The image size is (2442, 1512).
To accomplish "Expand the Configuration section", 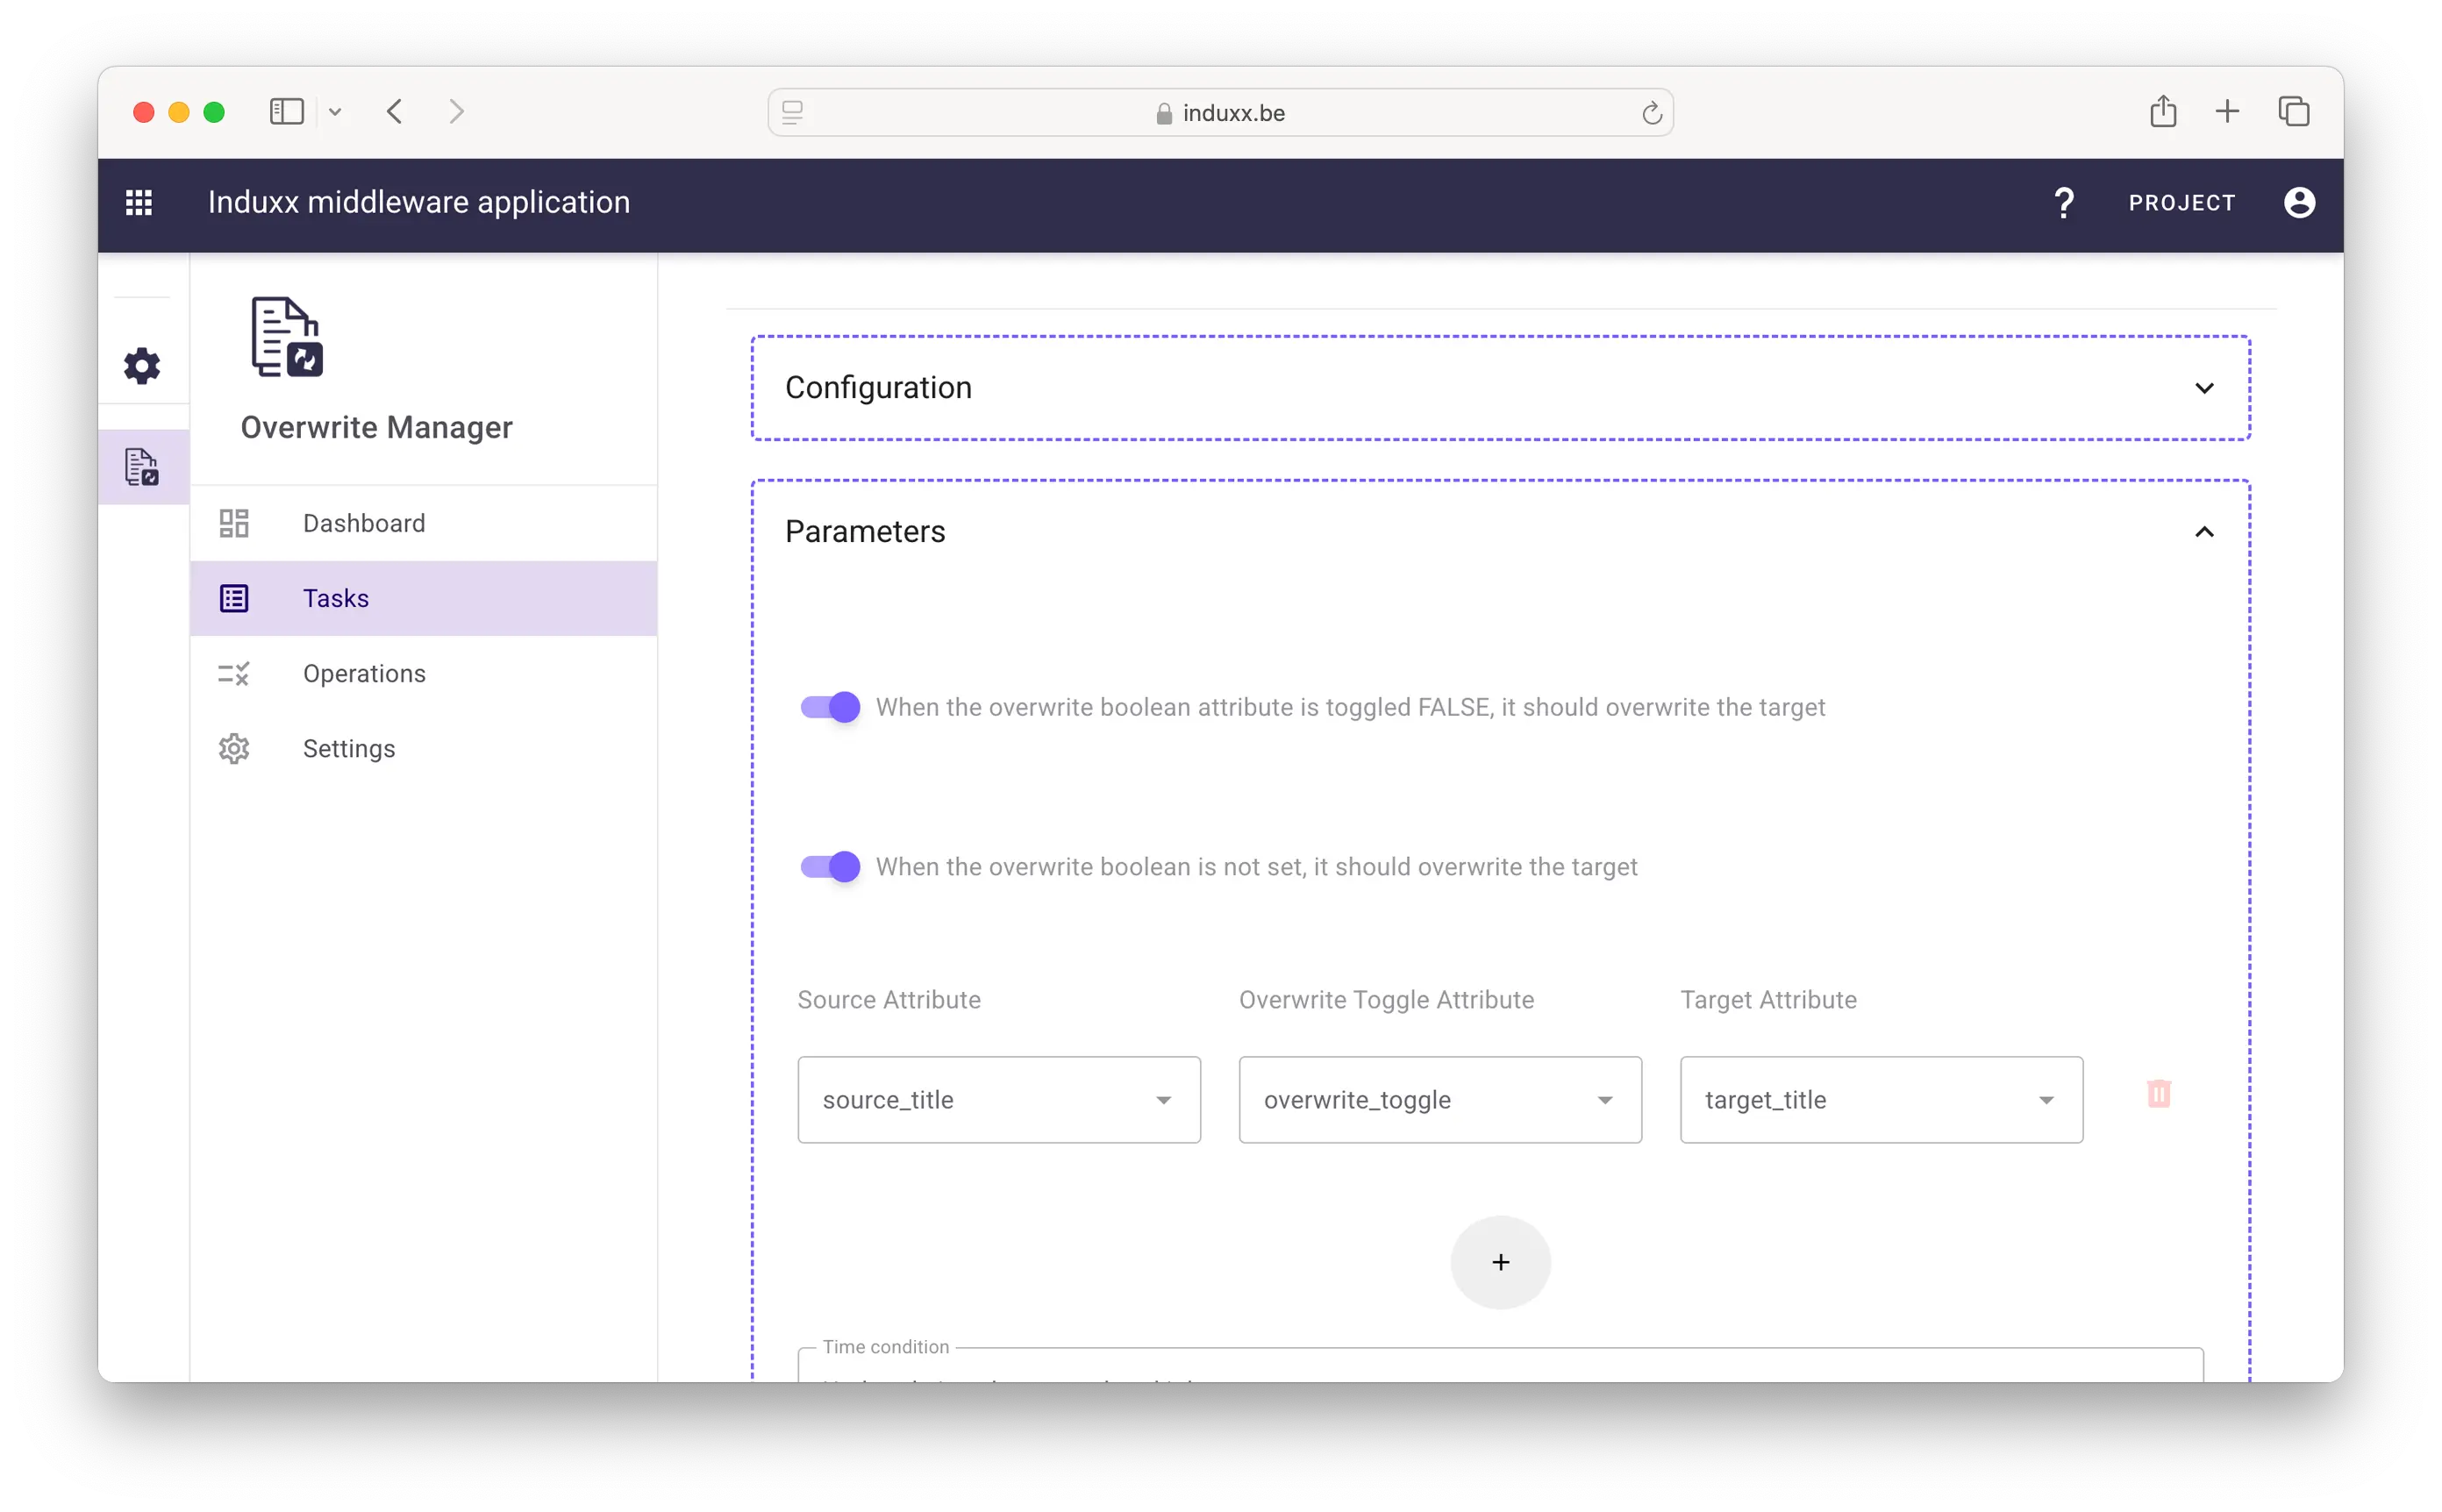I will pos(2204,388).
